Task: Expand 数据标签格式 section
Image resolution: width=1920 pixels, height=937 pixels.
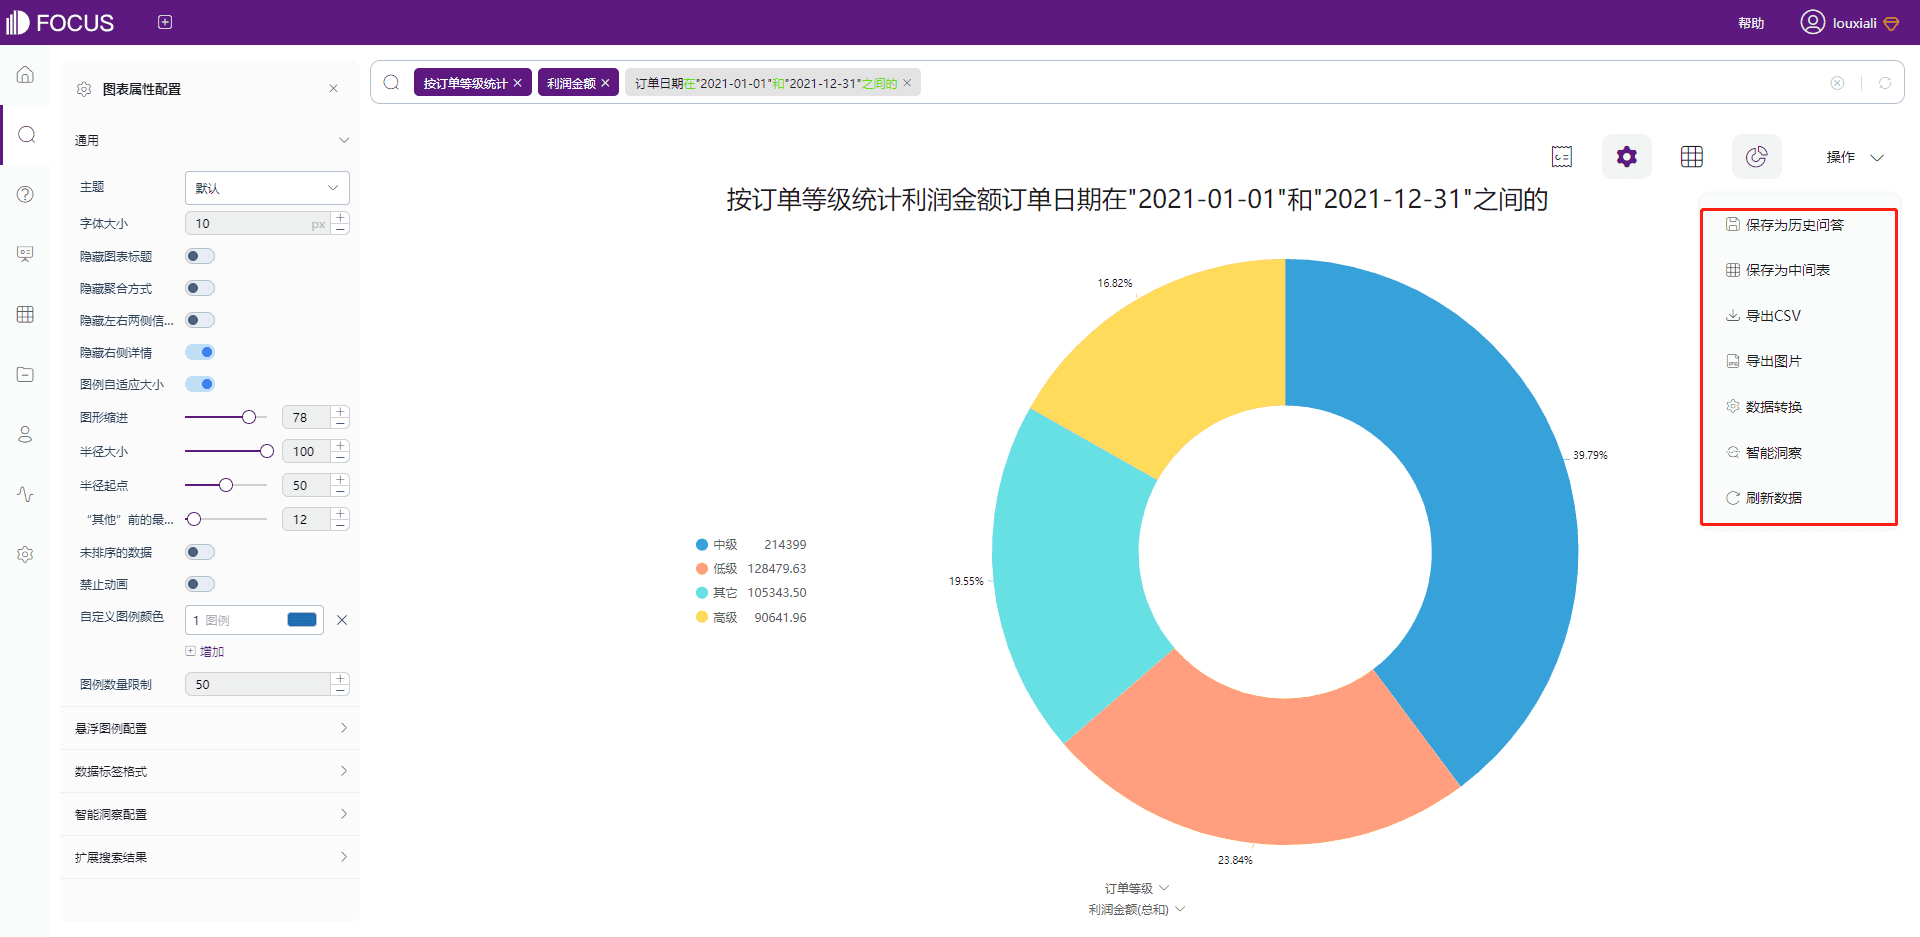Action: [210, 771]
